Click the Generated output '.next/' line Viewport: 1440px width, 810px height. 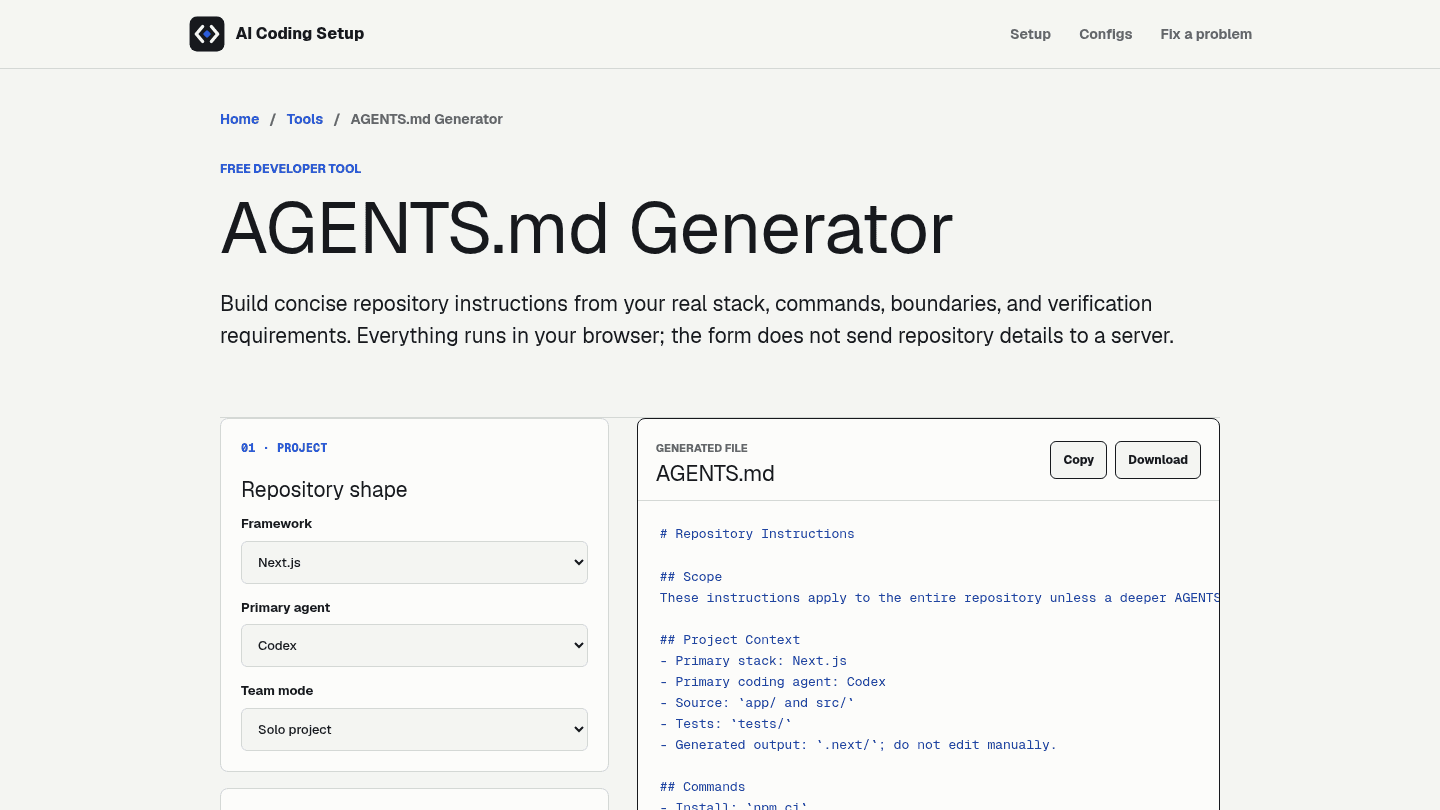coord(858,745)
